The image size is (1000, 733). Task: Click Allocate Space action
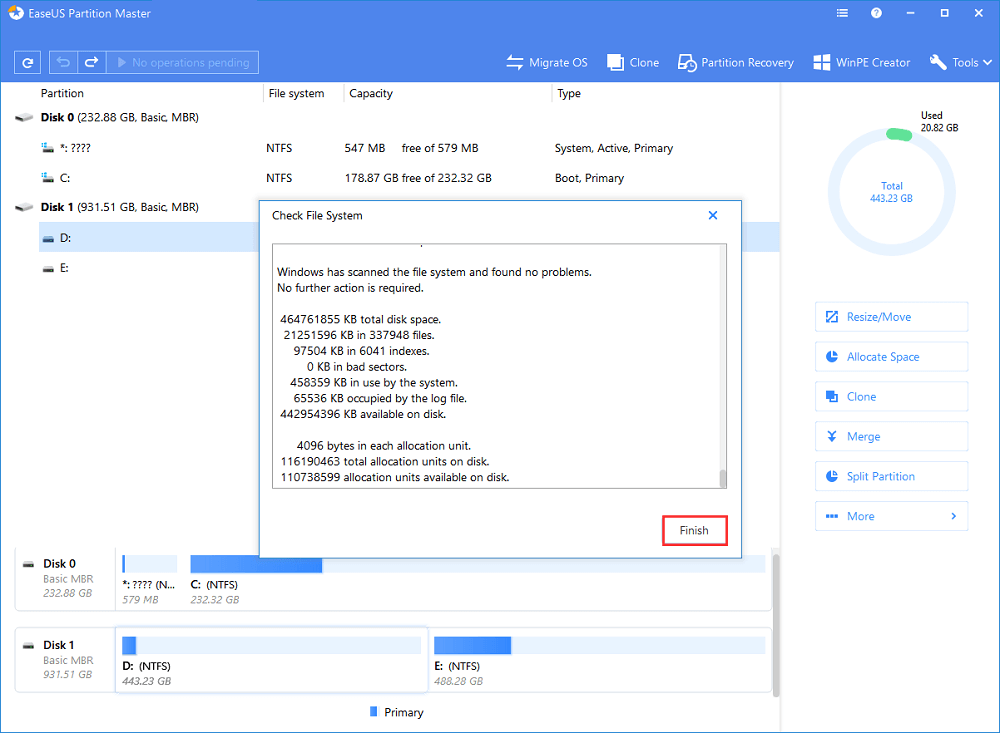coord(891,357)
